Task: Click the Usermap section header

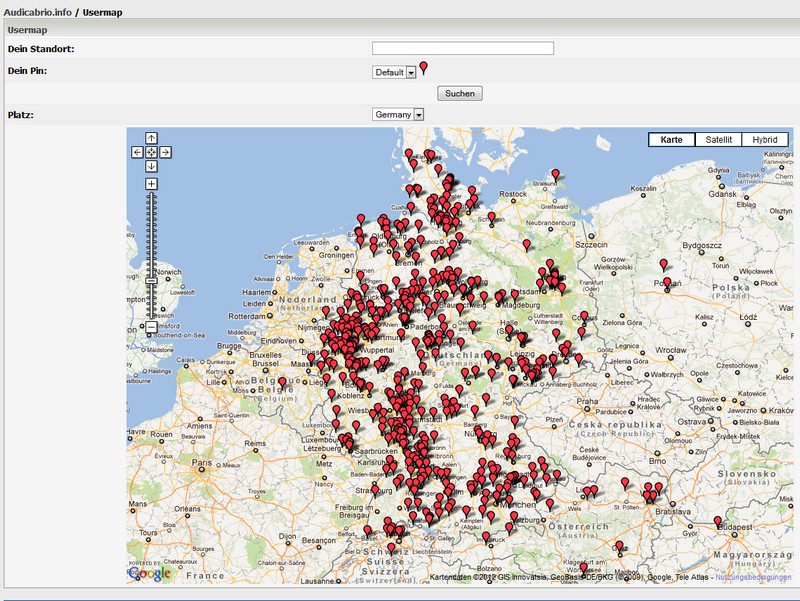Action: click(28, 30)
